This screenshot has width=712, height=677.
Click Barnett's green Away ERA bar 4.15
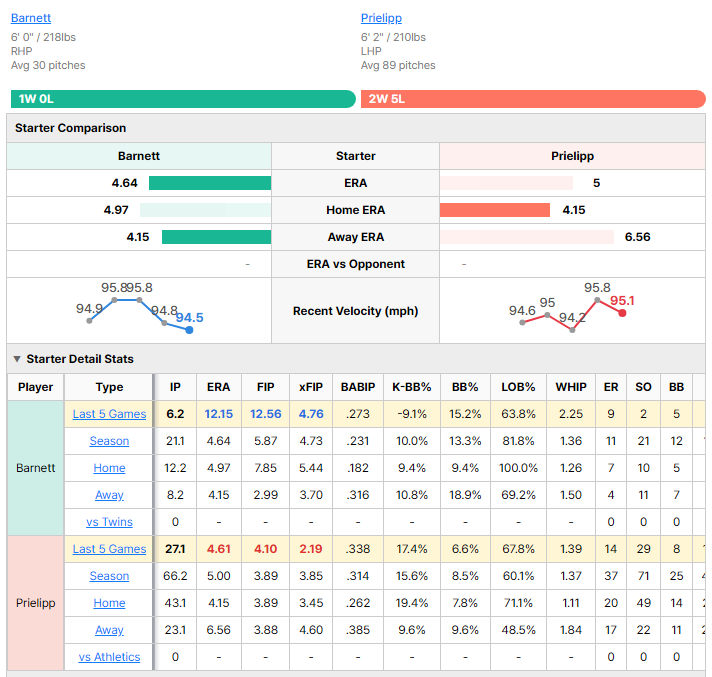(217, 237)
